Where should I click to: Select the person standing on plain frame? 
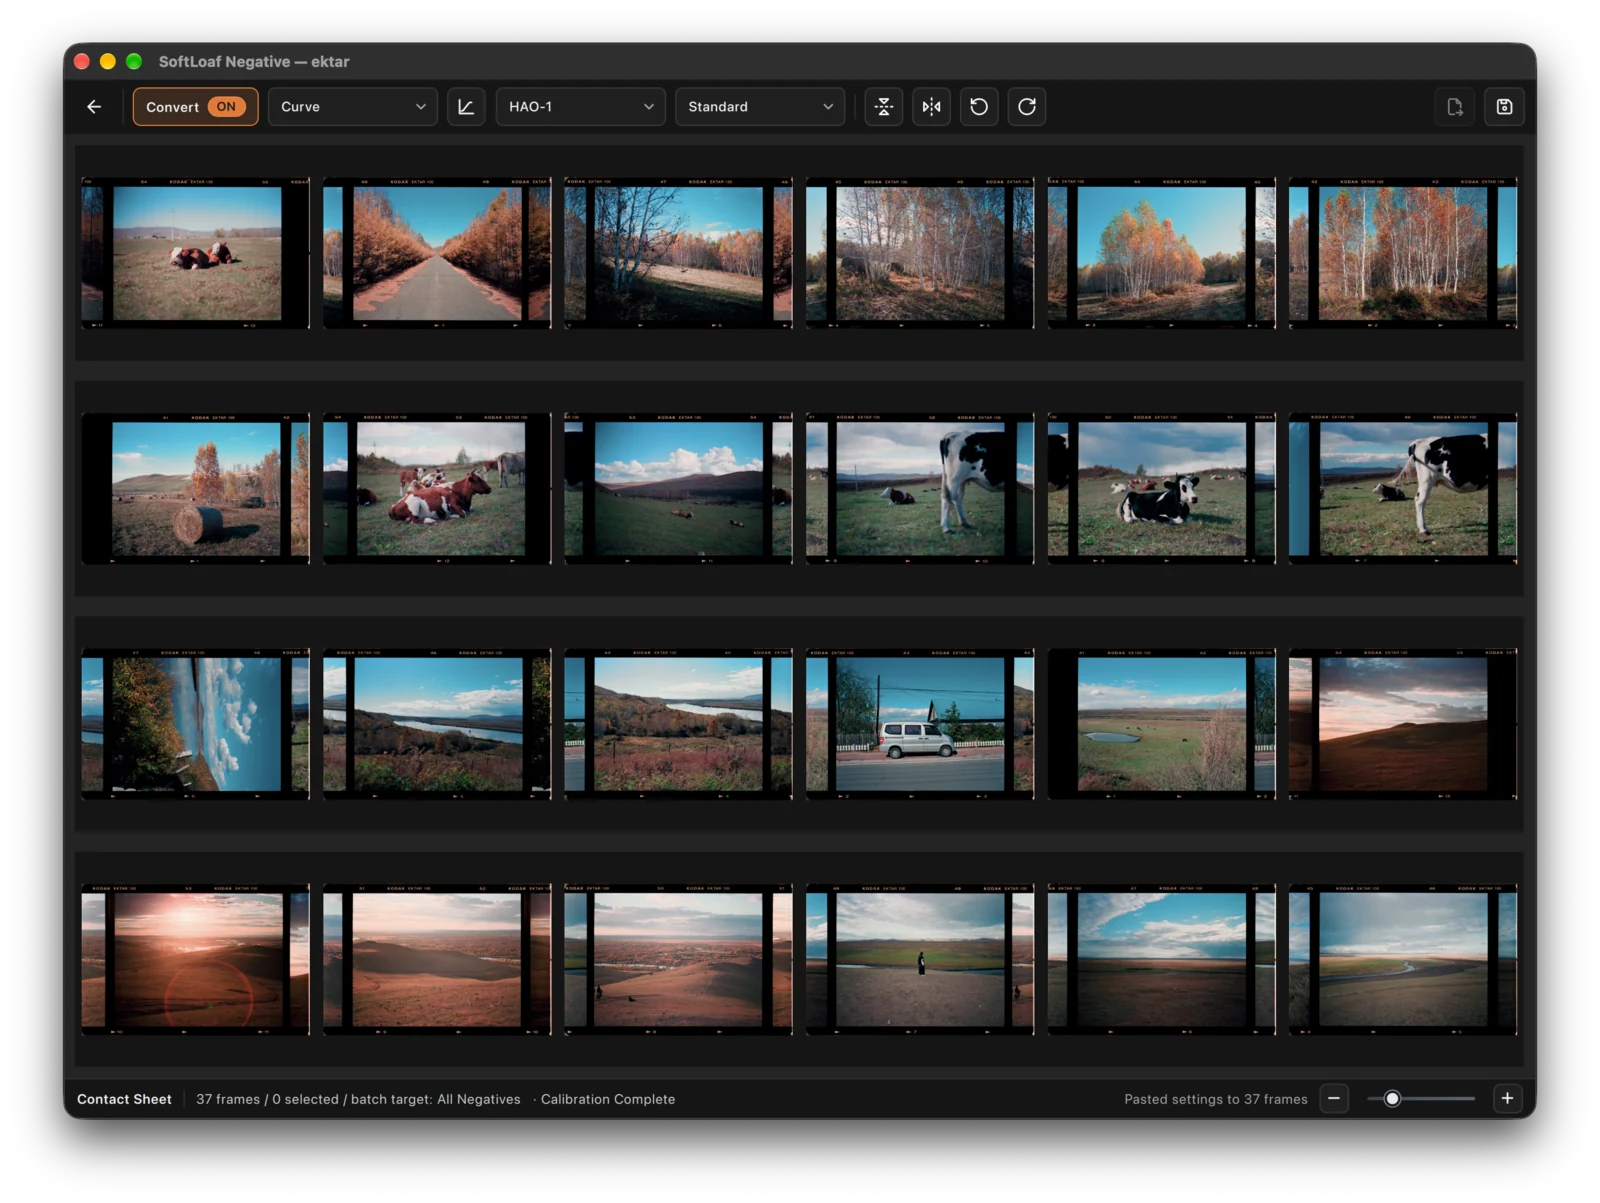click(x=920, y=959)
